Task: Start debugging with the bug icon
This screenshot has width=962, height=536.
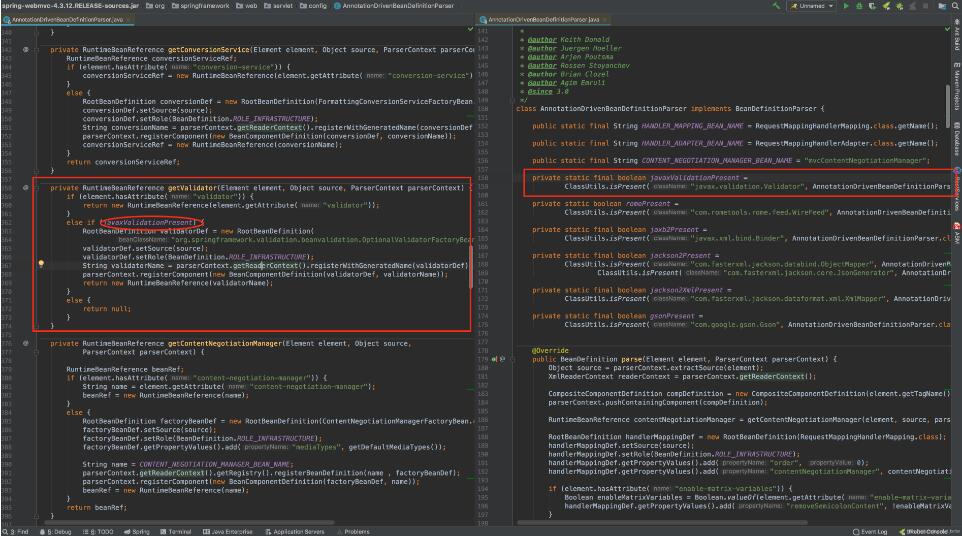Action: click(859, 6)
